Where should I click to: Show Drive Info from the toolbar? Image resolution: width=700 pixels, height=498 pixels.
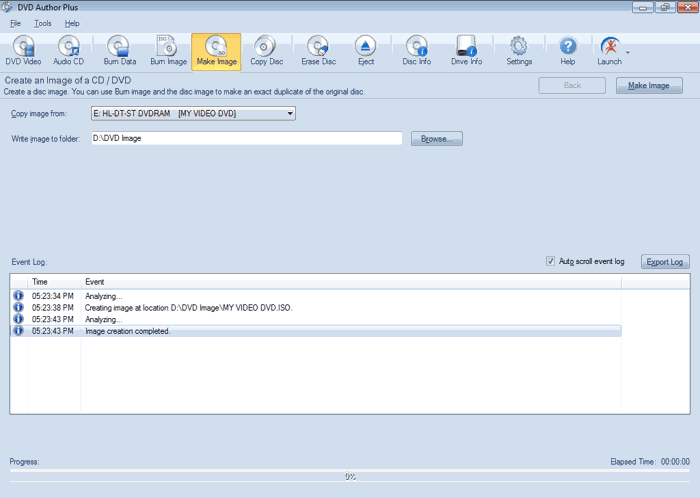pyautogui.click(x=466, y=50)
